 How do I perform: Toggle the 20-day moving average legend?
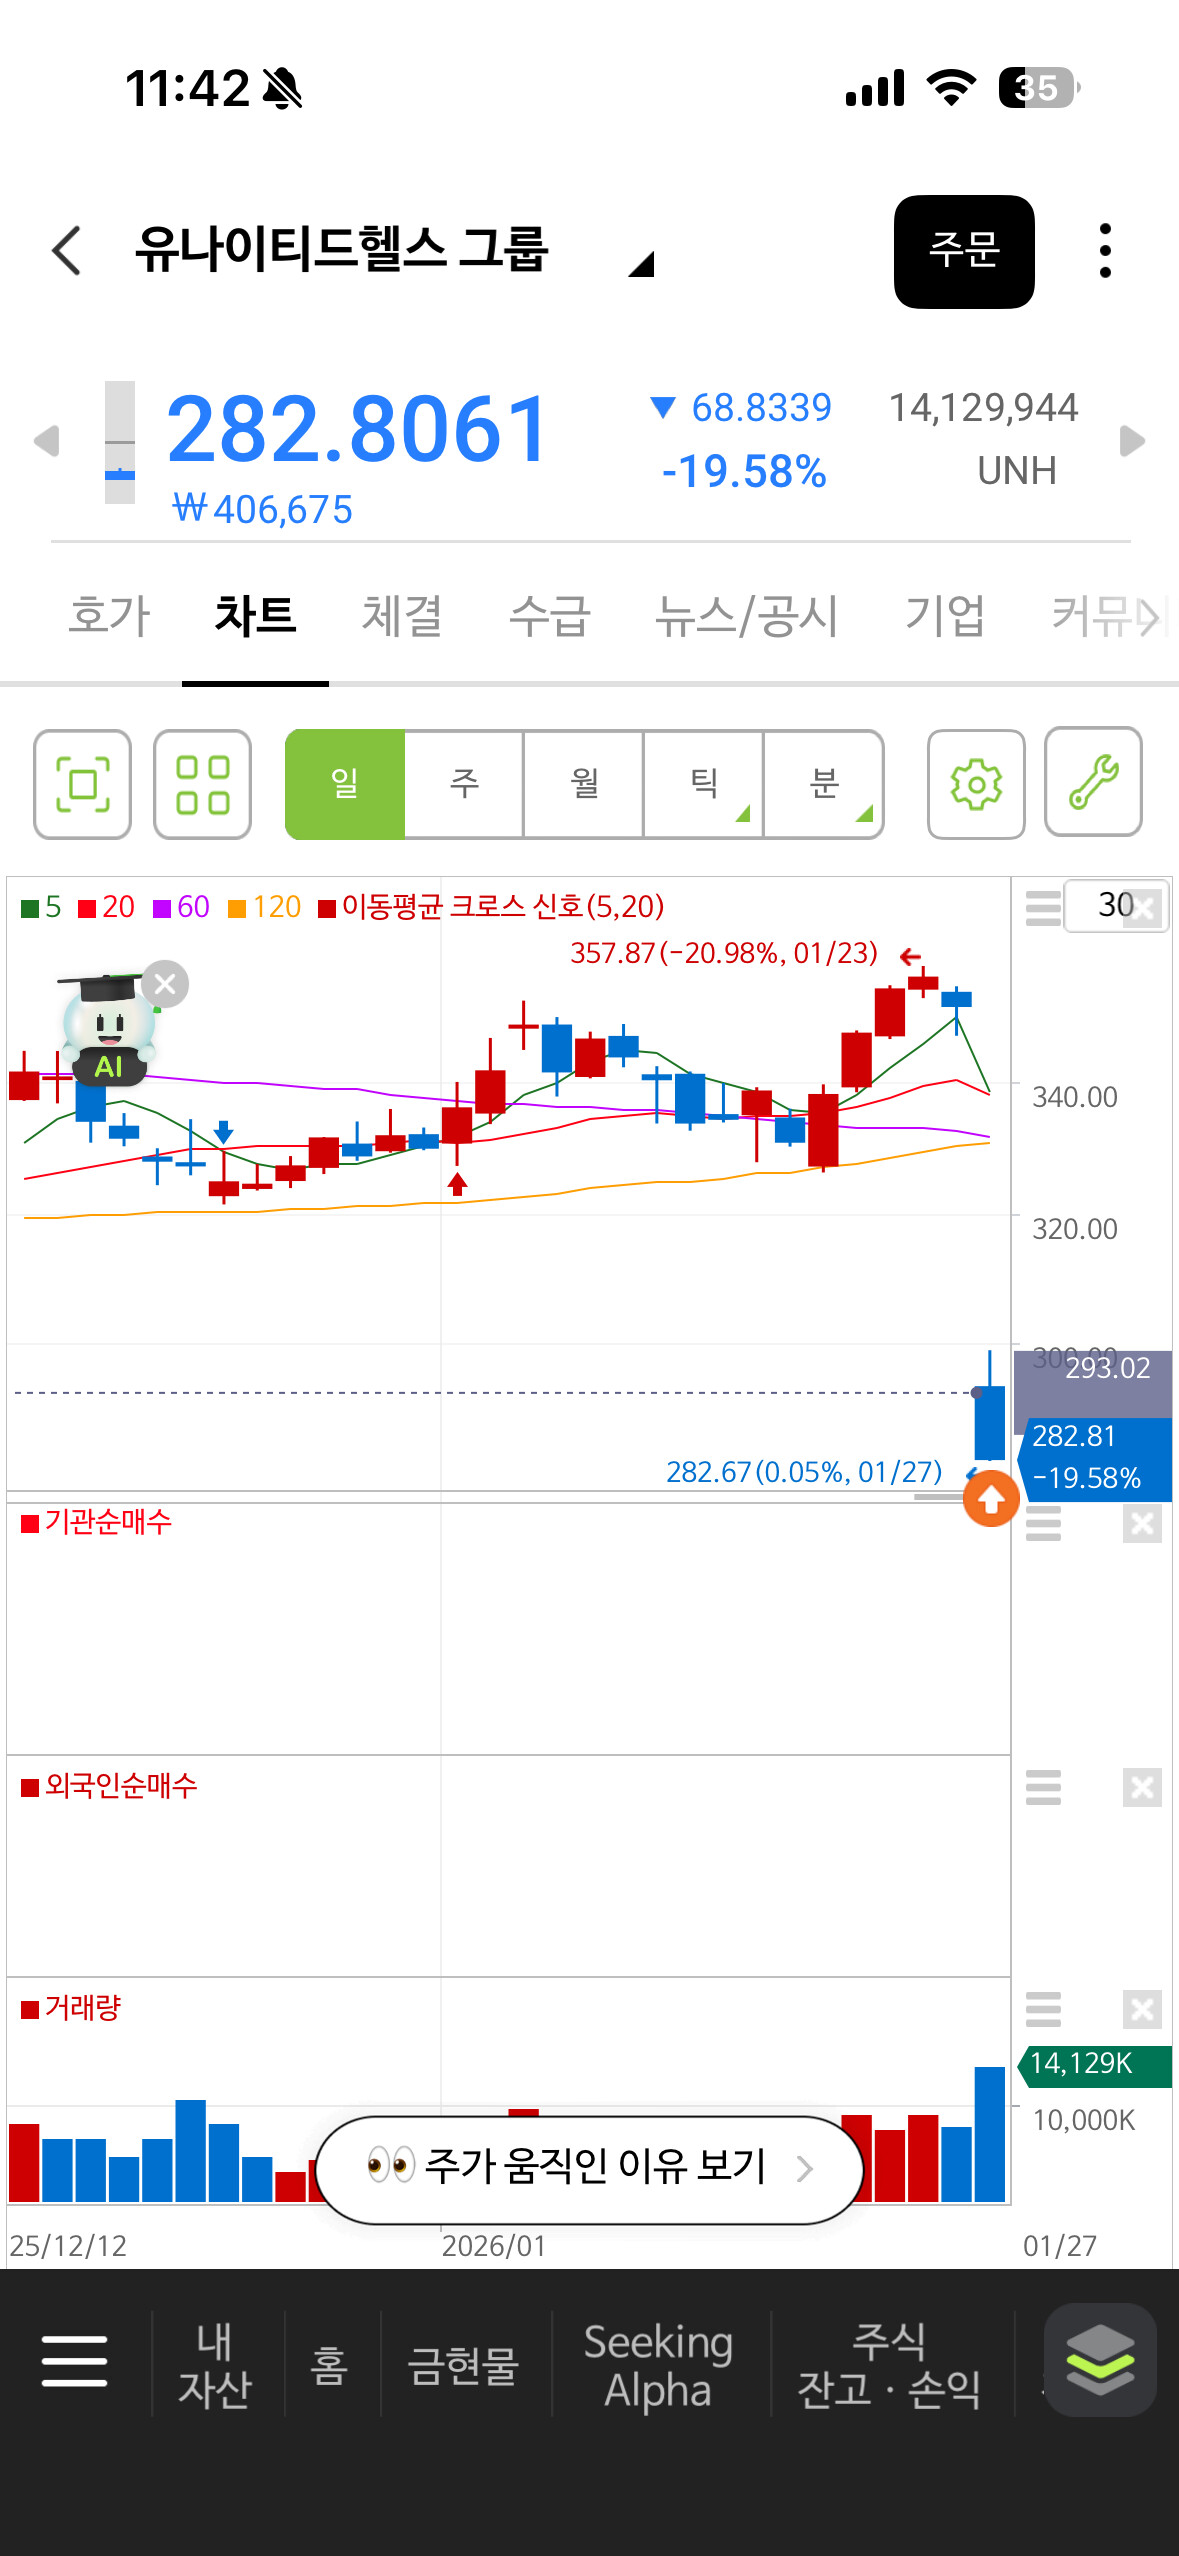point(106,907)
